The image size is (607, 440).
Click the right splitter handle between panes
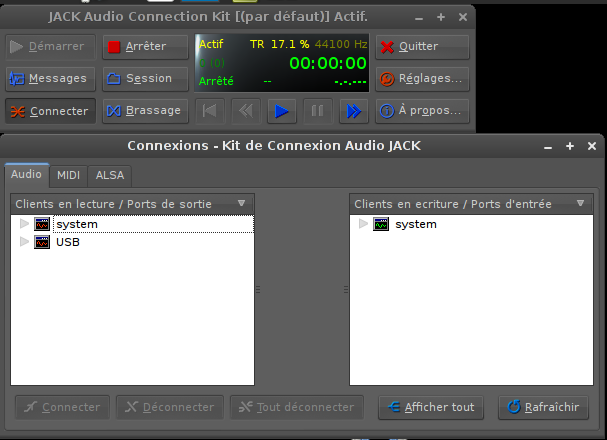pos(346,289)
